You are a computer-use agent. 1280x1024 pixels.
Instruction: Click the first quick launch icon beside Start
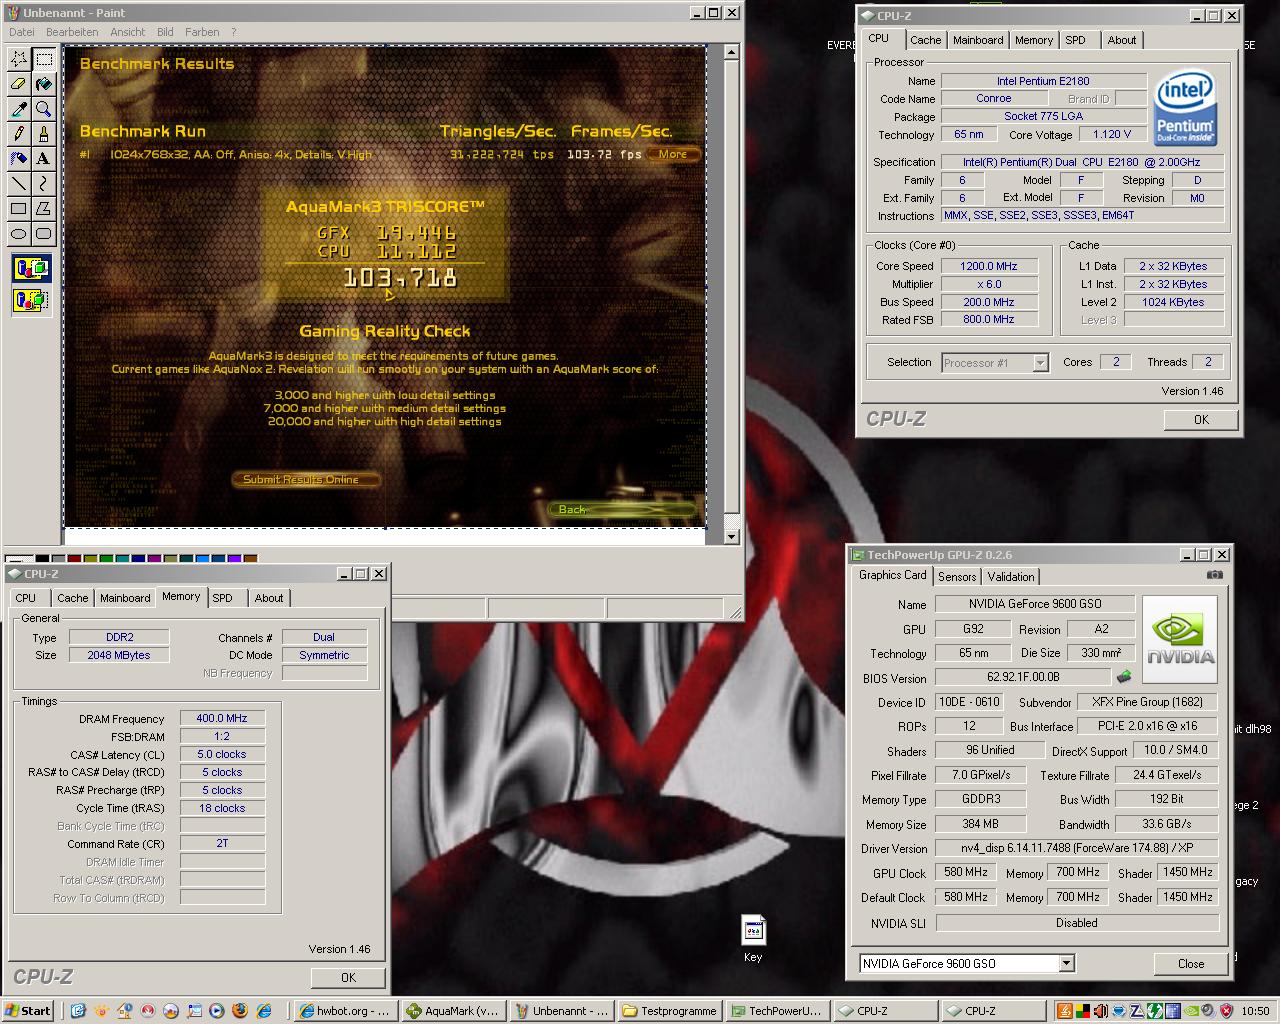coord(78,1011)
